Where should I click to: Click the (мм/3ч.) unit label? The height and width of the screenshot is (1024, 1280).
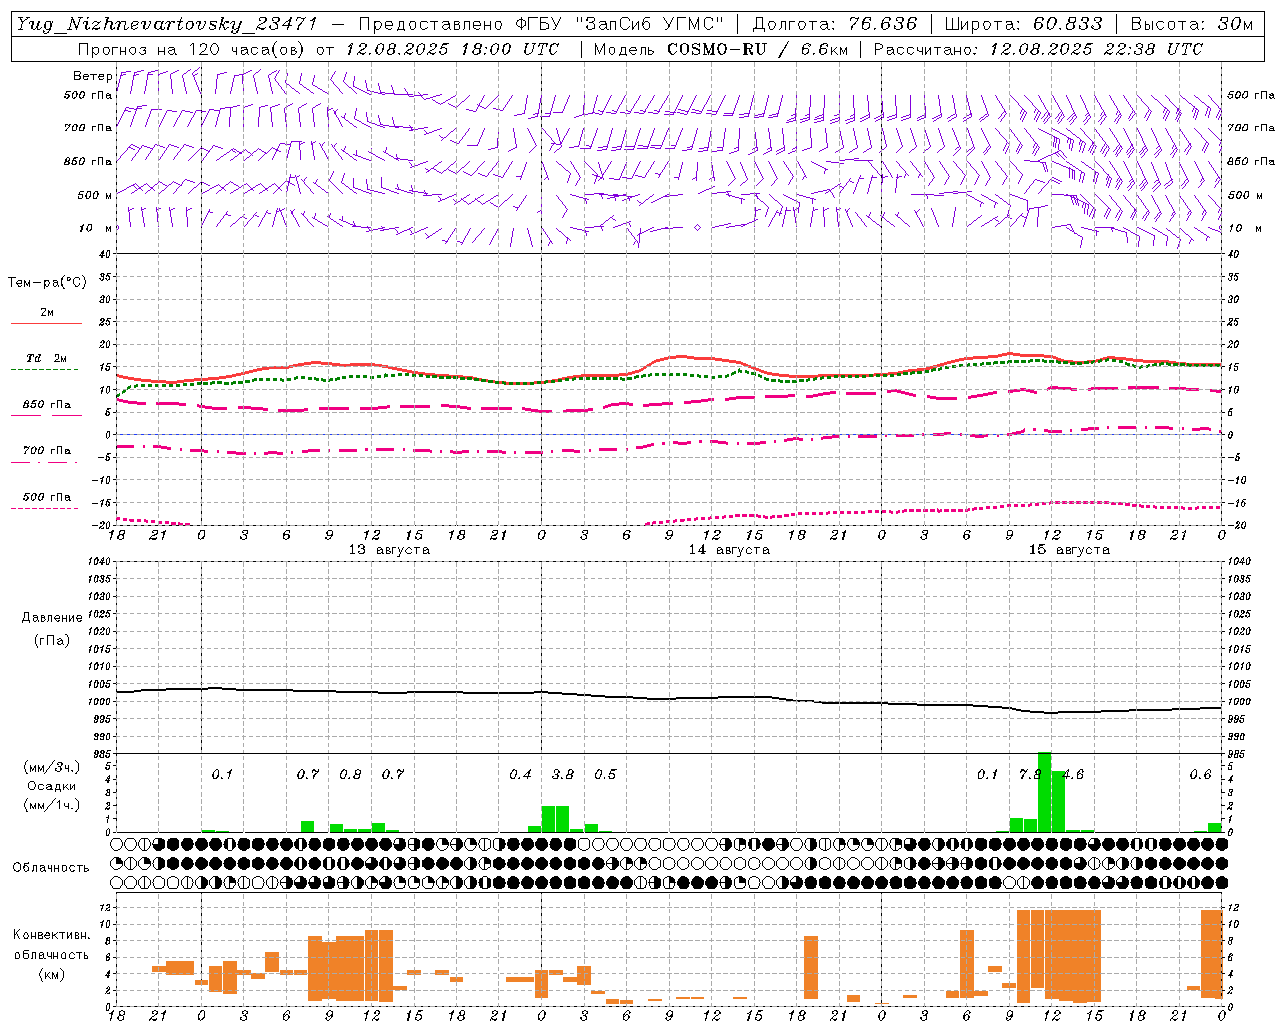point(51,767)
